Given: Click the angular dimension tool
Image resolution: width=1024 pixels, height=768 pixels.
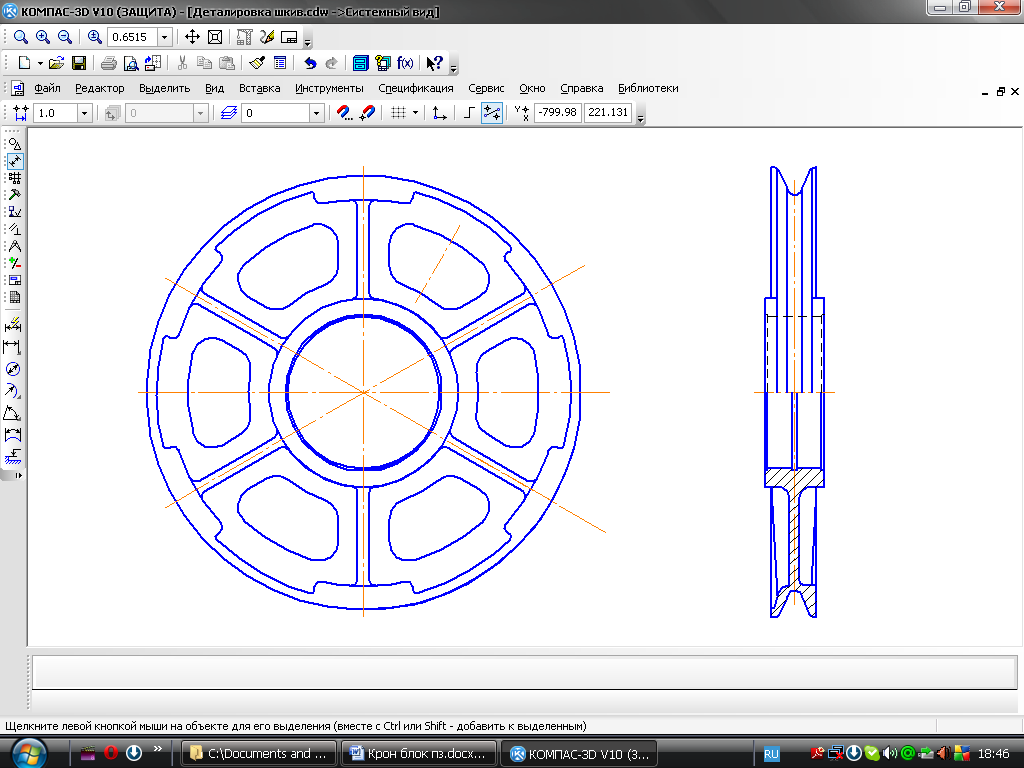Looking at the screenshot, I should tap(14, 413).
